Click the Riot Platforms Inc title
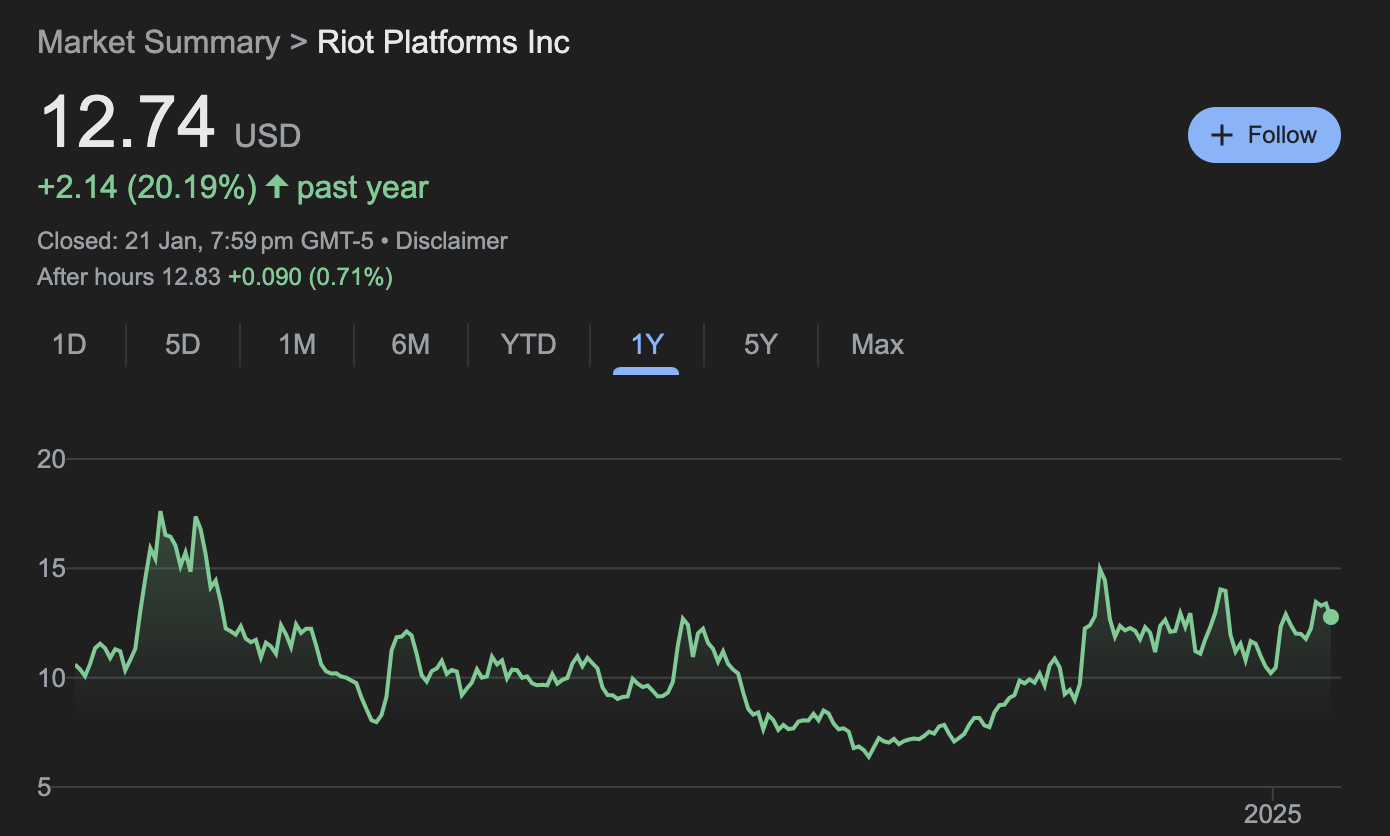Viewport: 1390px width, 836px height. point(444,42)
